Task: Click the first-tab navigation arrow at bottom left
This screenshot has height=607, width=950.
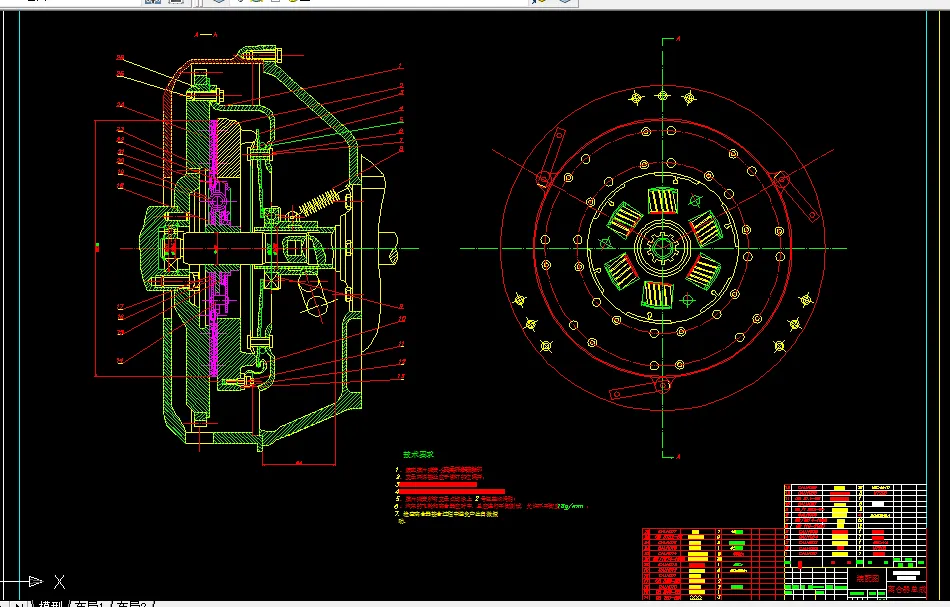Action: coord(5,604)
